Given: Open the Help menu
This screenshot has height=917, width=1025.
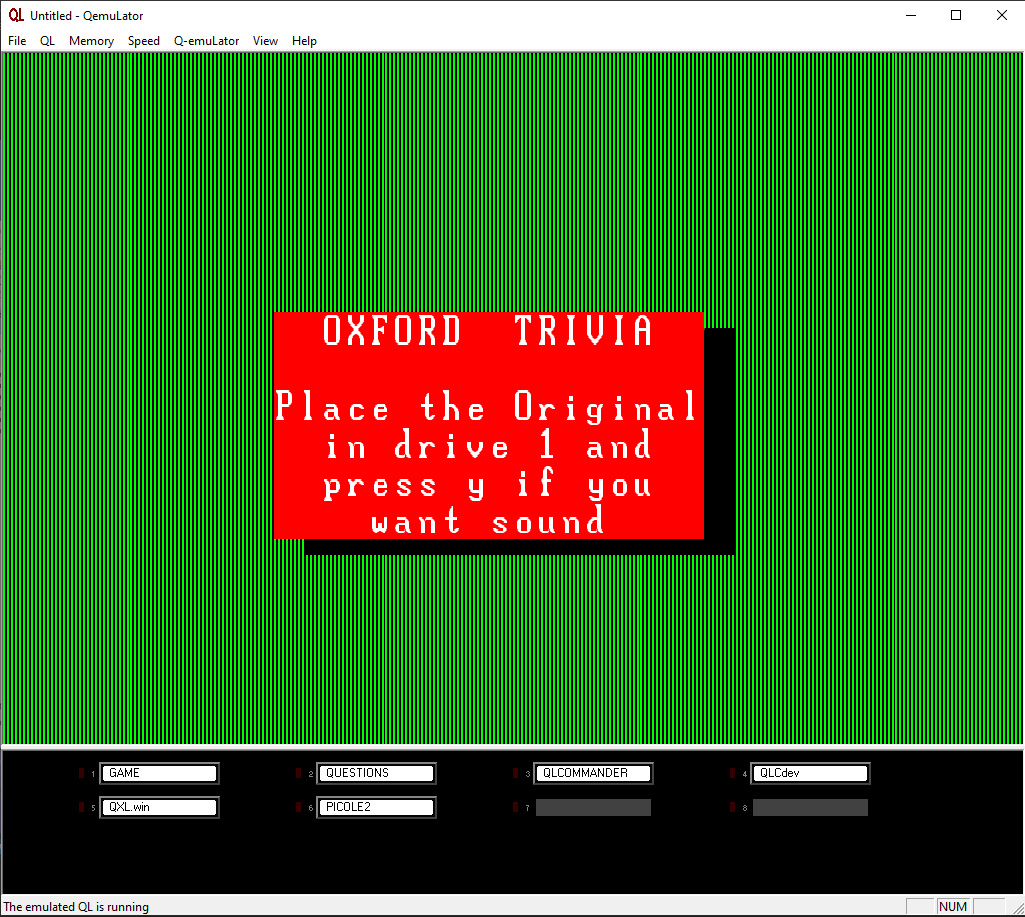Looking at the screenshot, I should click(x=304, y=41).
